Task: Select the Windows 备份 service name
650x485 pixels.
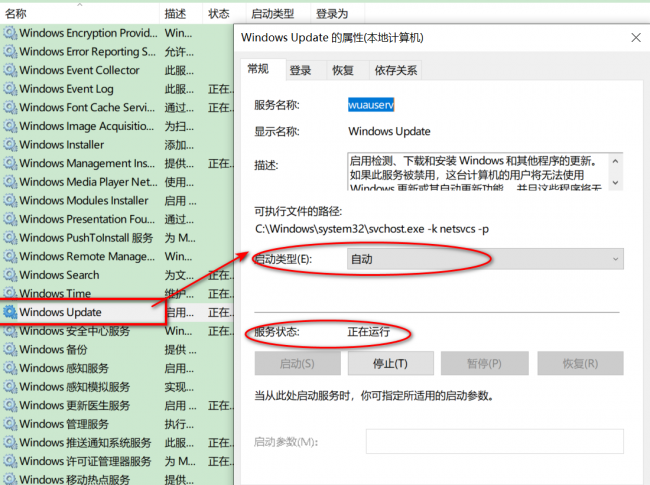Action: pos(53,349)
